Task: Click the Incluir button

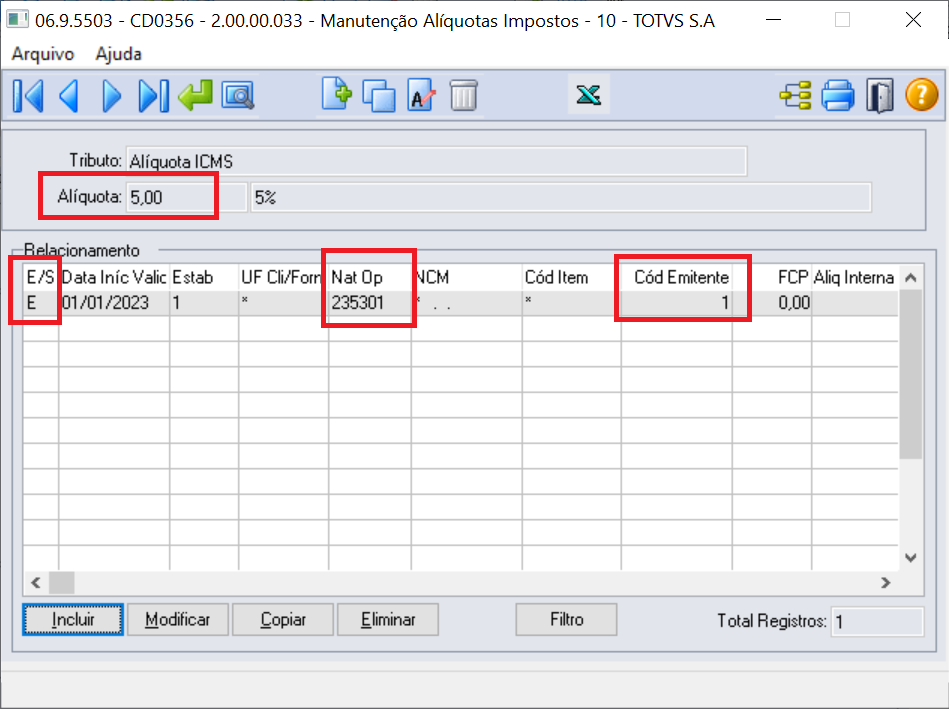Action: coord(73,619)
